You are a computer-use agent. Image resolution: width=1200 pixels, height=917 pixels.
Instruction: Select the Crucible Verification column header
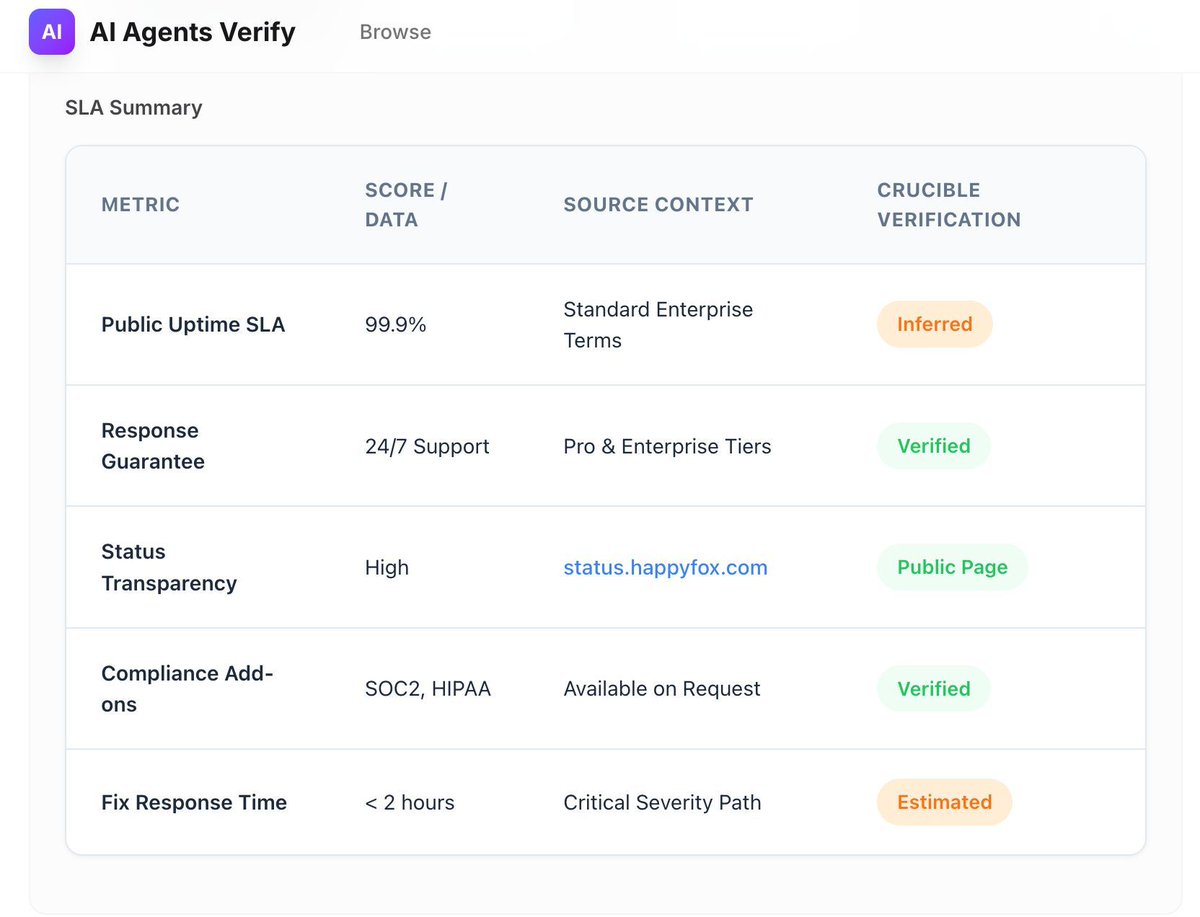tap(949, 205)
